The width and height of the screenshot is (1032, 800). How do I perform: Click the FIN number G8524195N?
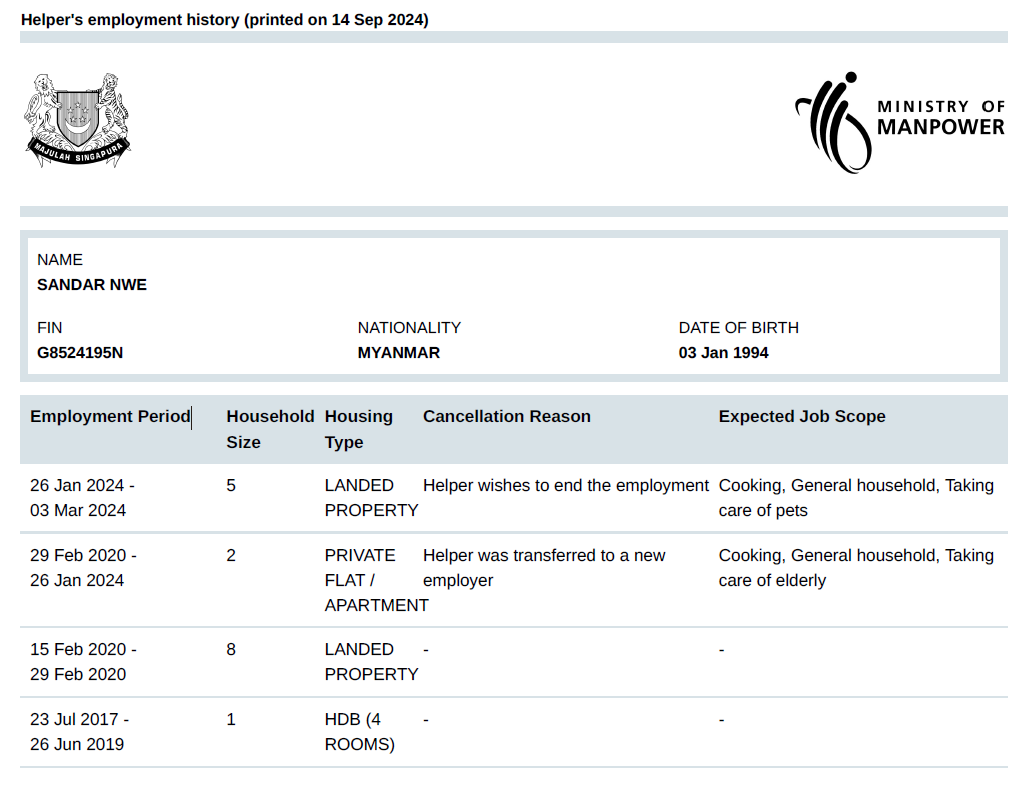pyautogui.click(x=80, y=353)
